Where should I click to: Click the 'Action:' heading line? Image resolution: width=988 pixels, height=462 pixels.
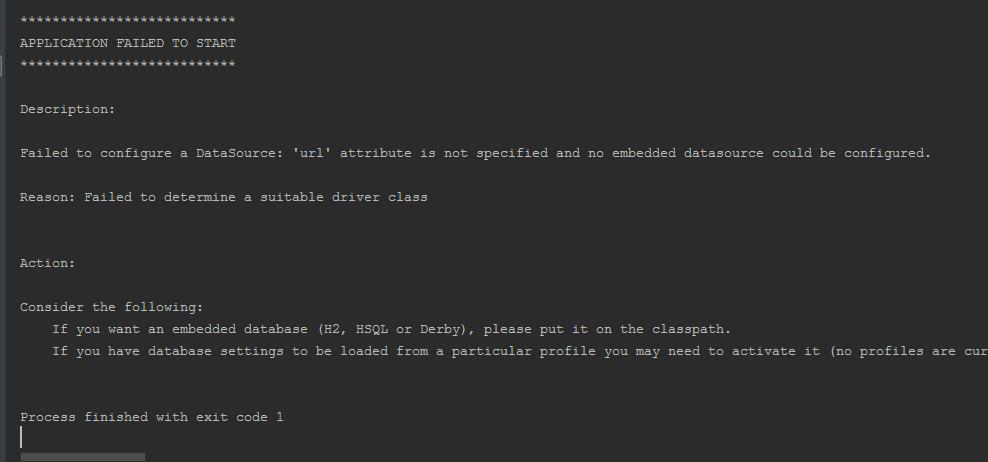click(48, 263)
